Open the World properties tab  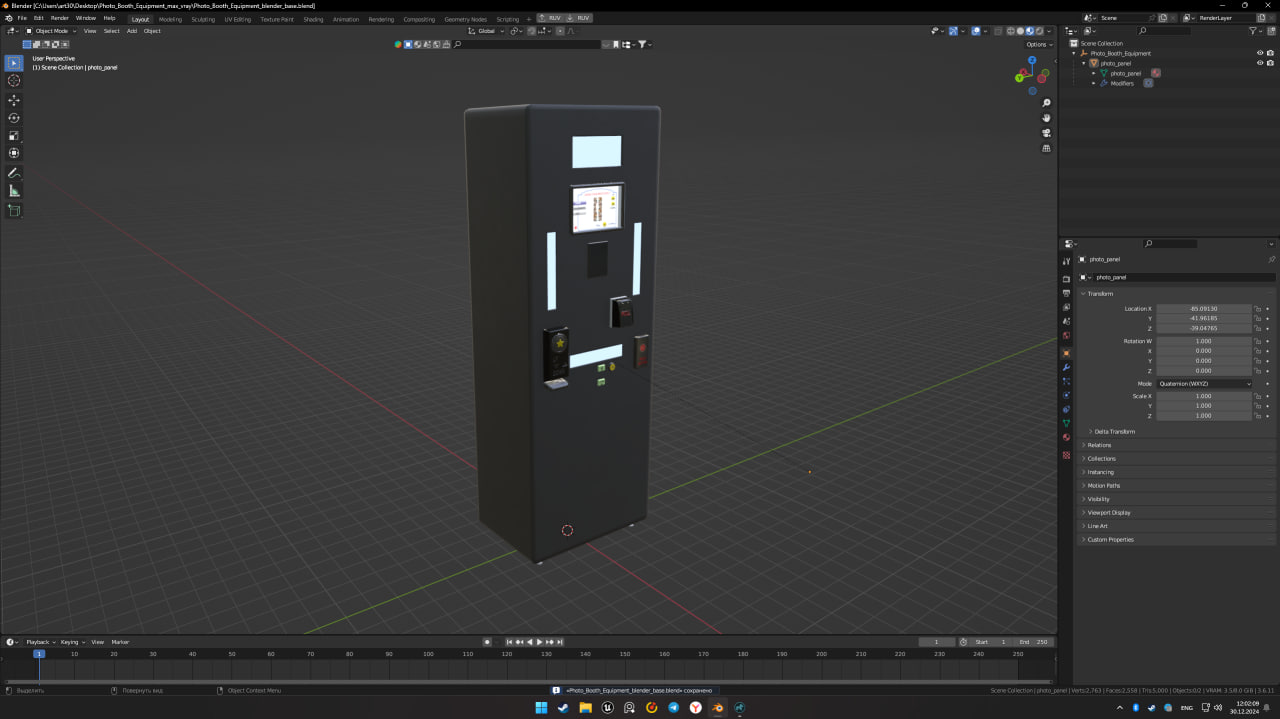pos(1066,335)
